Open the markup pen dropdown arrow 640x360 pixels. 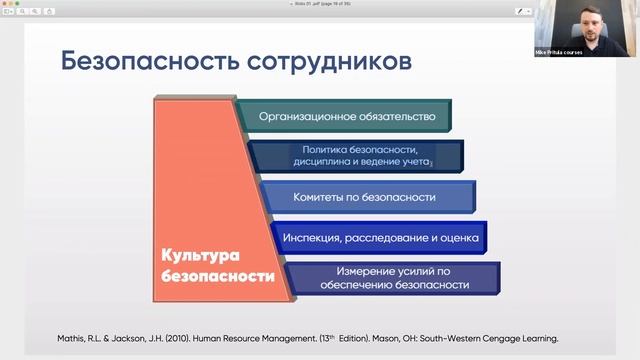[x=528, y=11]
